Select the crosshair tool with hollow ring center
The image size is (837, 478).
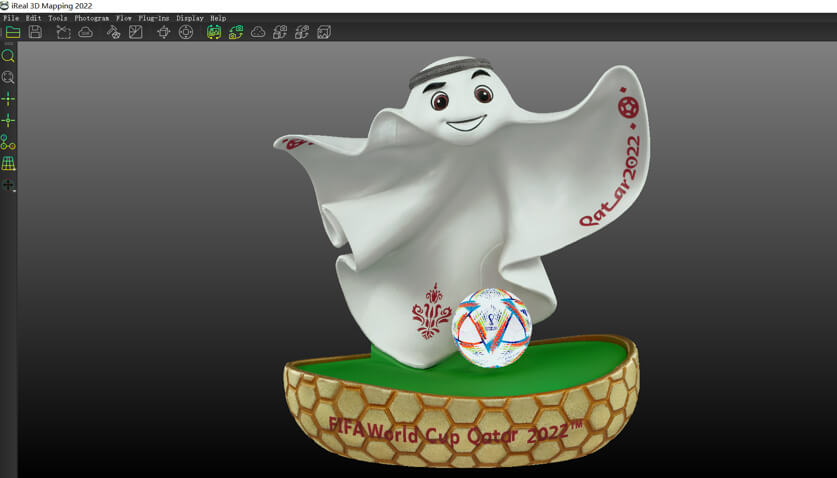(x=8, y=121)
